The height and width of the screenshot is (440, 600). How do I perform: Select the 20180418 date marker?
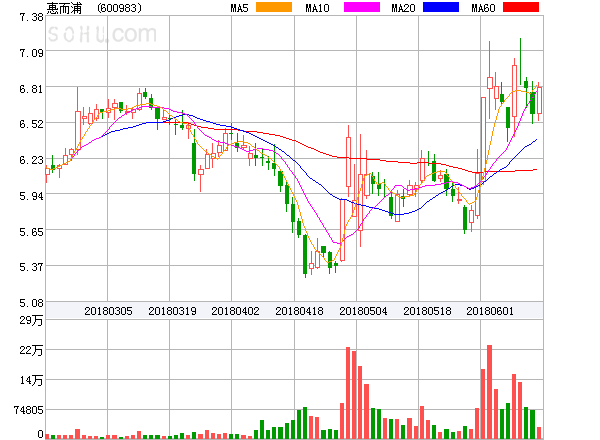coord(299,311)
